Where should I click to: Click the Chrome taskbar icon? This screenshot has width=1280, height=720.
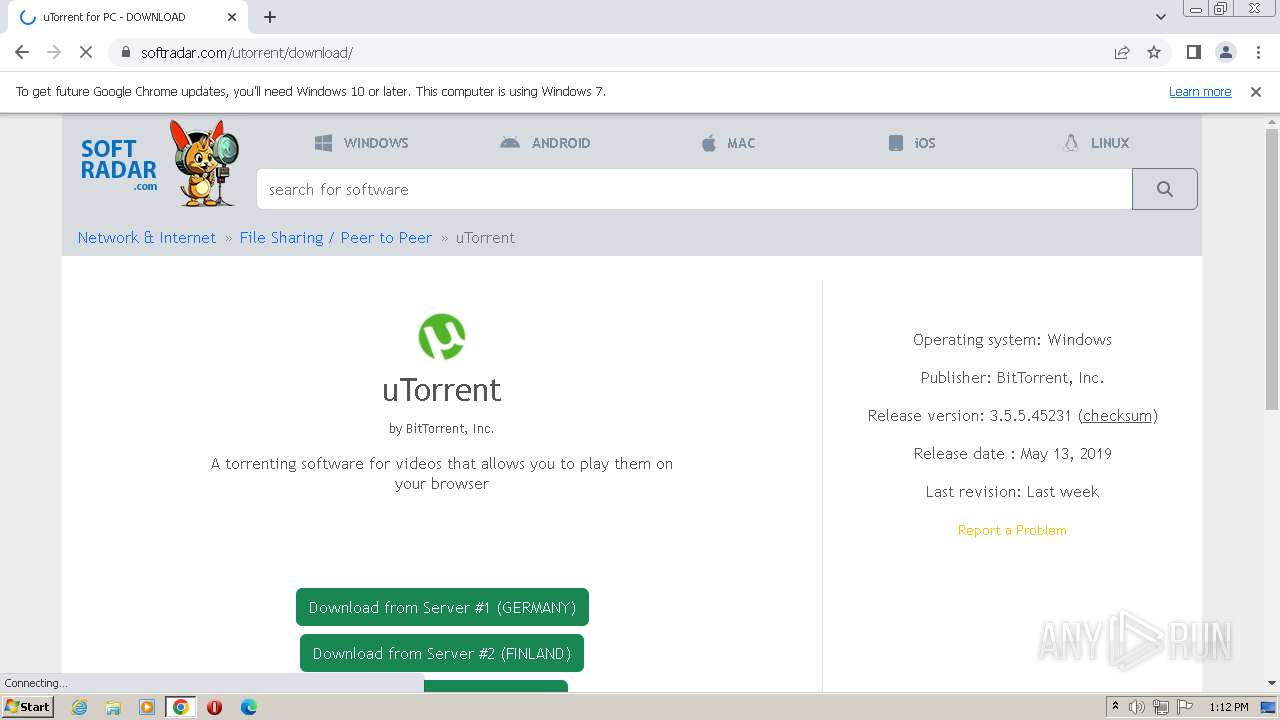[181, 707]
